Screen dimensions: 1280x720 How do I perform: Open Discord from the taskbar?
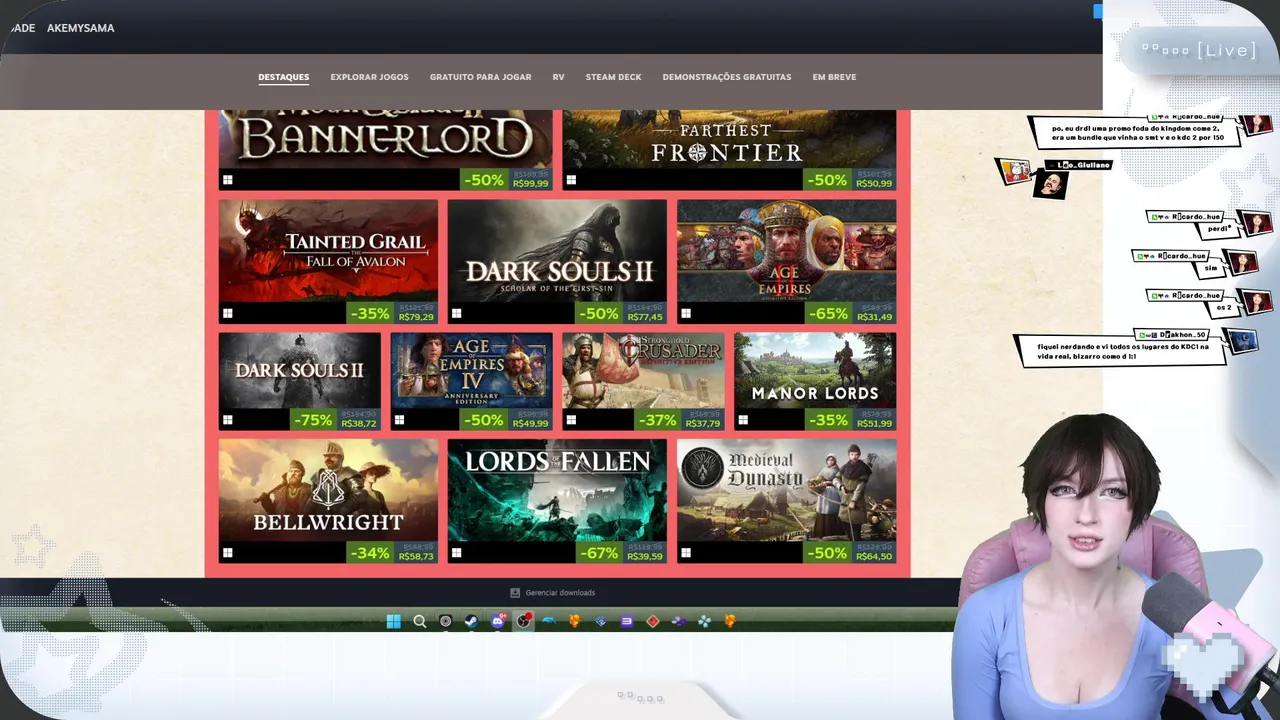point(498,621)
